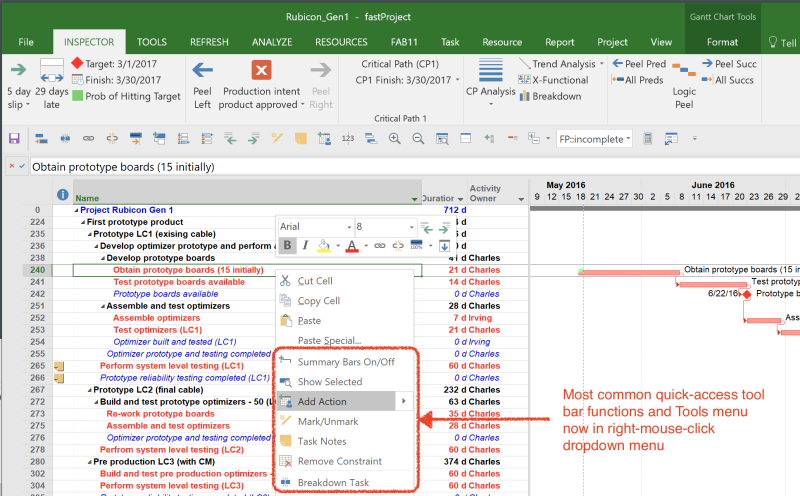The height and width of the screenshot is (496, 800).
Task: Click the Save icon in quick toolbar
Action: pyautogui.click(x=14, y=138)
